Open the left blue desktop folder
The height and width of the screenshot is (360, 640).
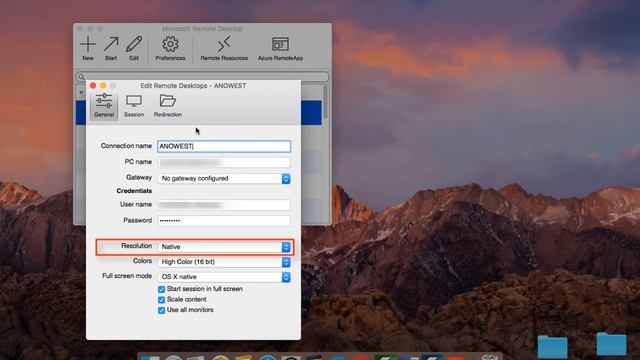coord(552,346)
